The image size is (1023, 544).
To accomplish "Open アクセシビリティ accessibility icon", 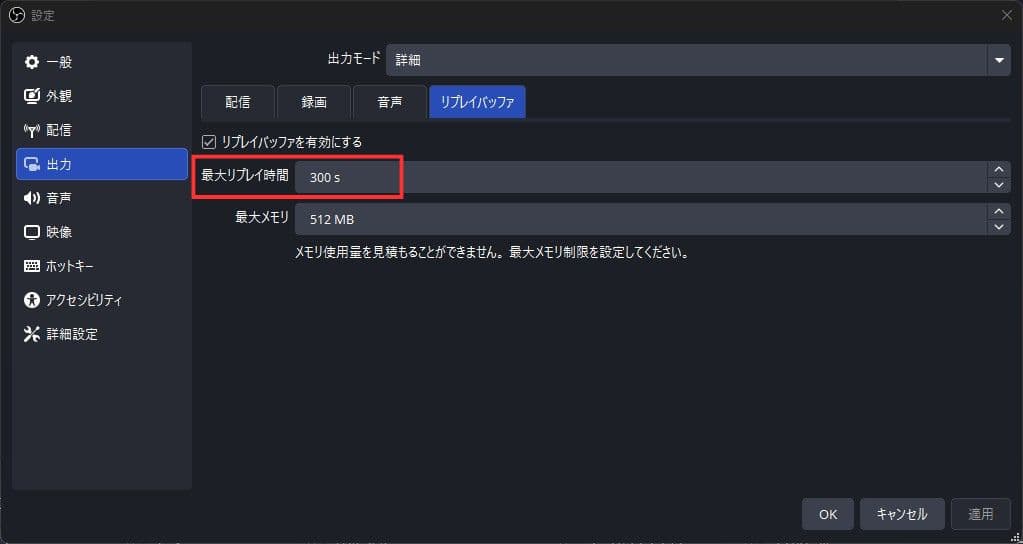I will (x=31, y=300).
